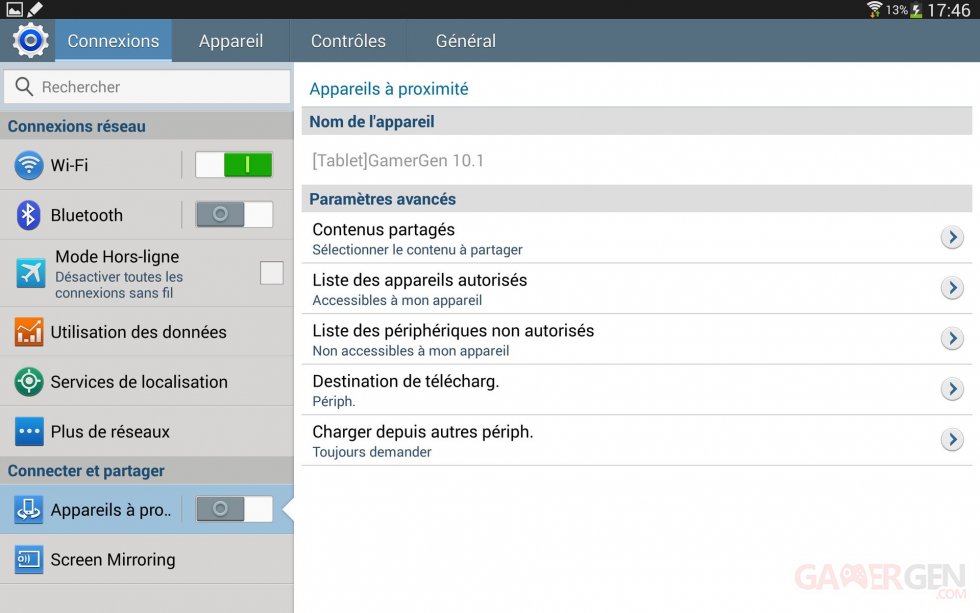This screenshot has height=613, width=980.
Task: Expand Destination de télécharg. arrow
Action: 952,389
